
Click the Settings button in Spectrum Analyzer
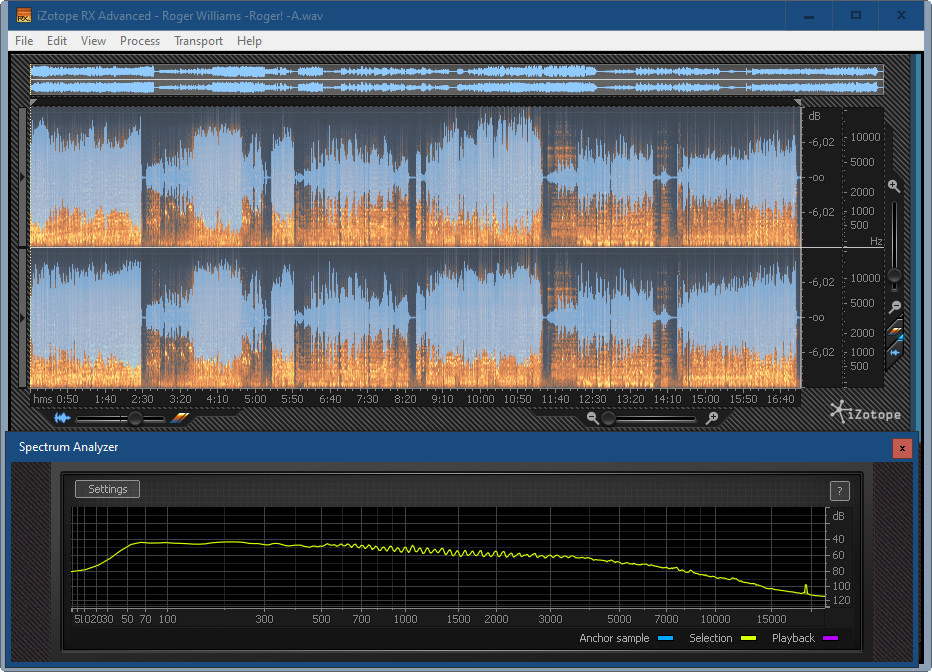point(107,489)
